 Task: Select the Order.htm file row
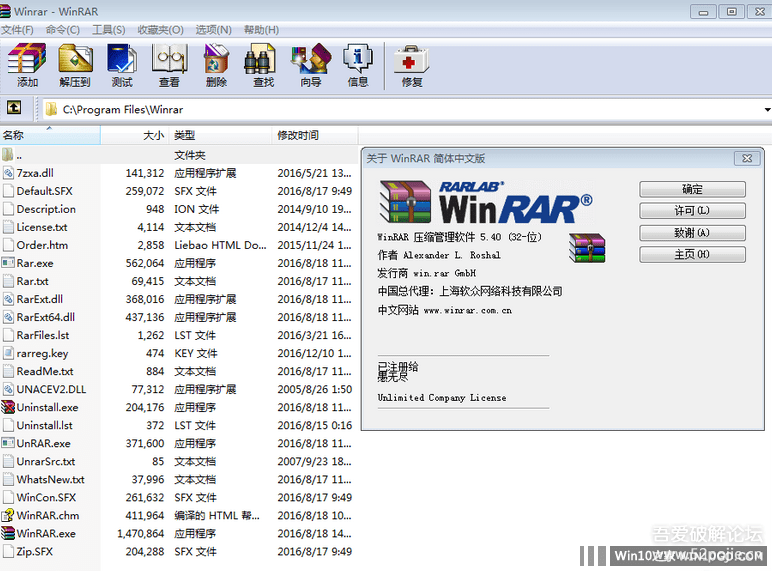coord(179,245)
